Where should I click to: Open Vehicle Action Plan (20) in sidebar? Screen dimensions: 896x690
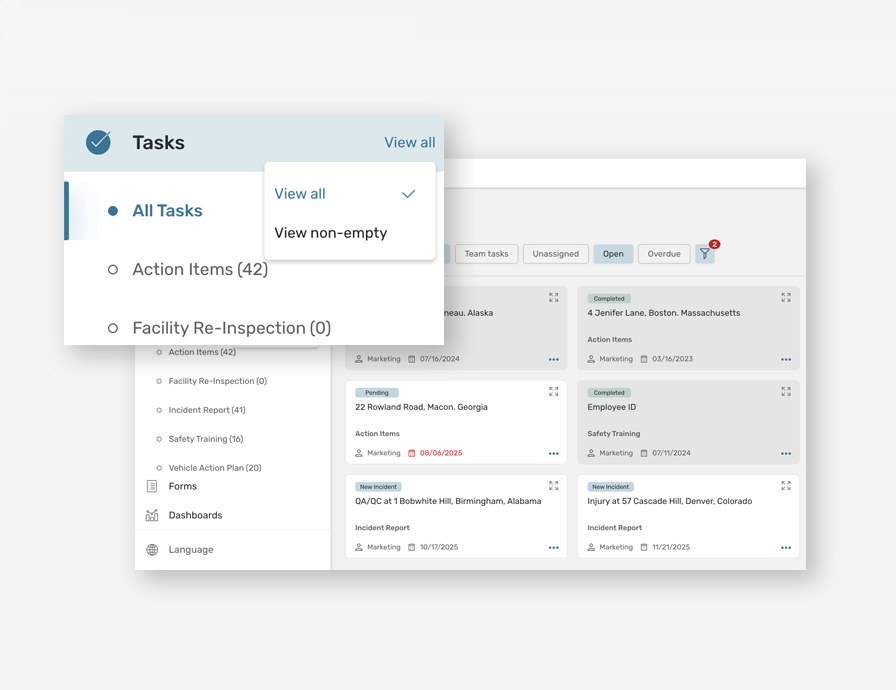tap(214, 468)
